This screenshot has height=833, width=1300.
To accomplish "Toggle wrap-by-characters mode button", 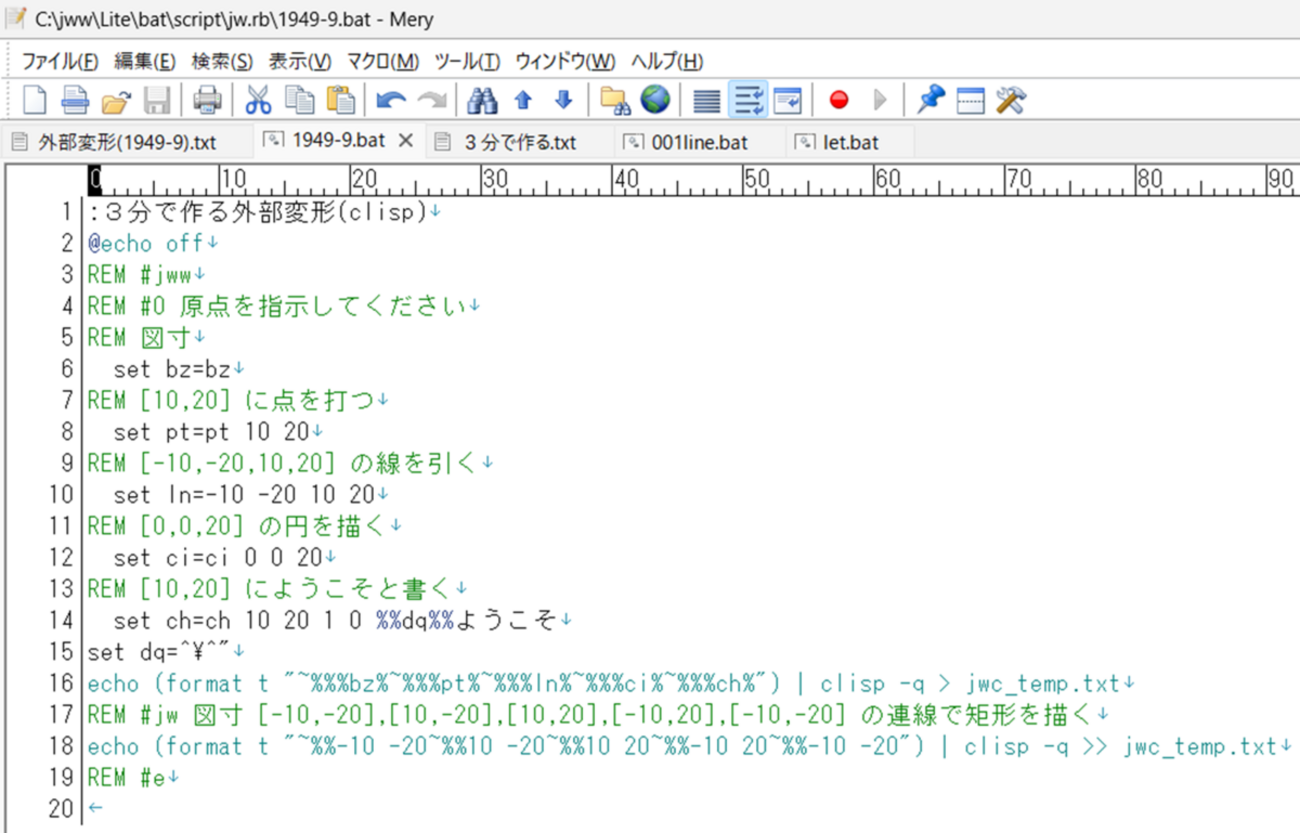I will [x=748, y=100].
